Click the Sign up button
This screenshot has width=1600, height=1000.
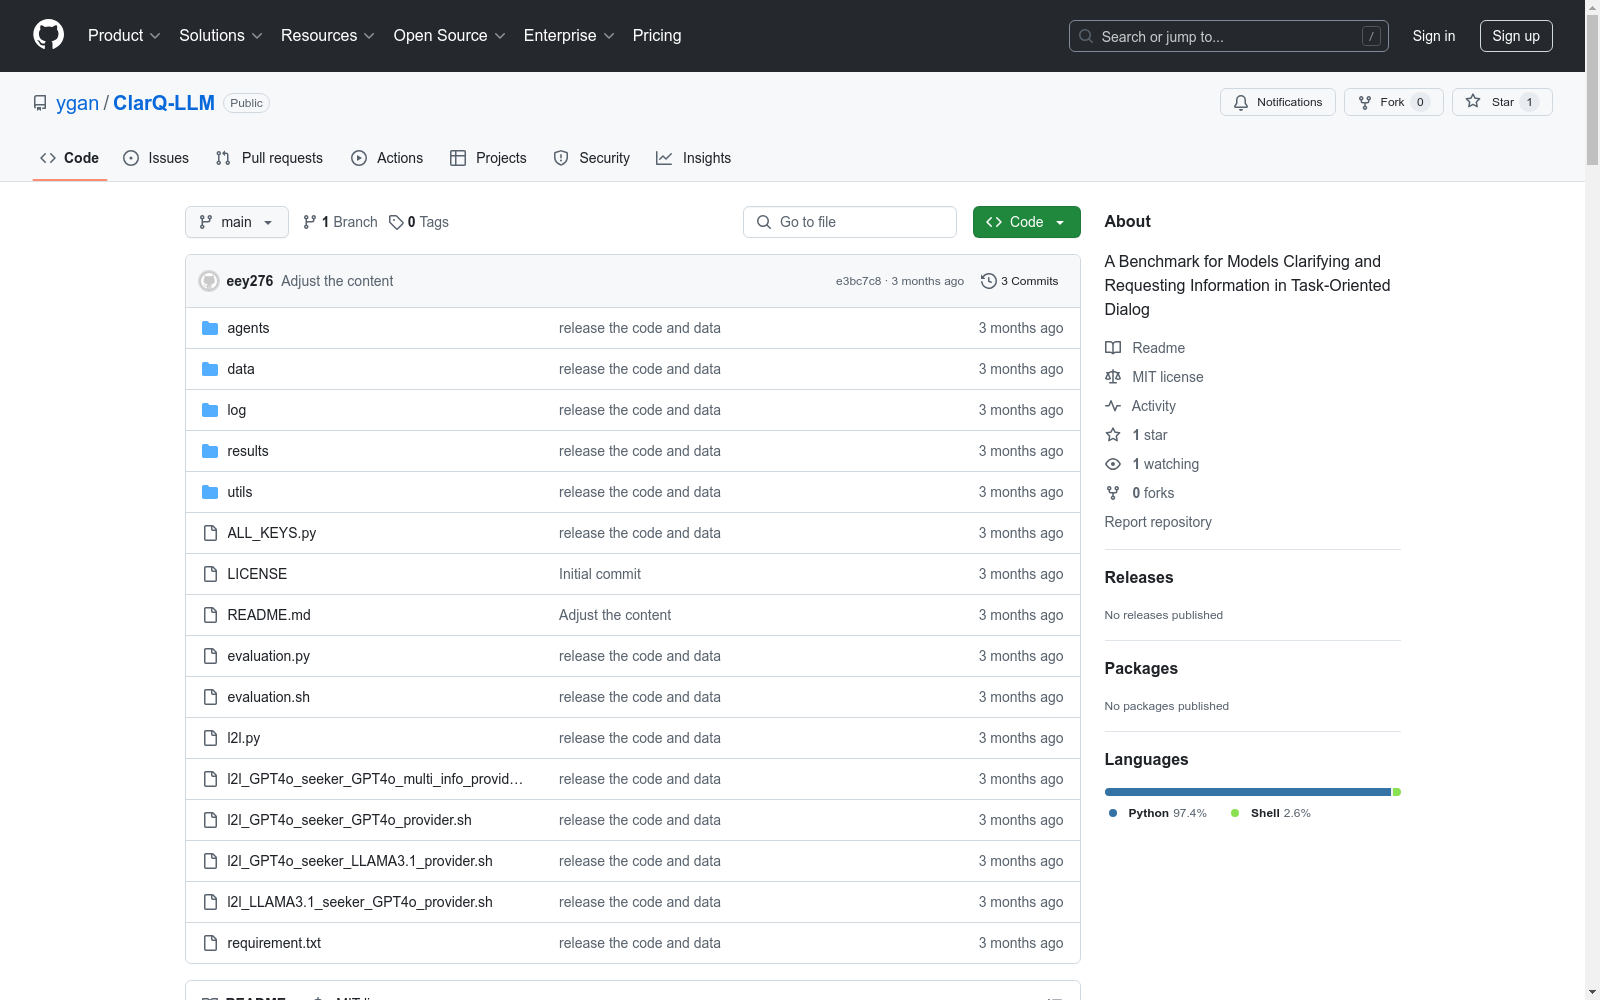click(1516, 36)
